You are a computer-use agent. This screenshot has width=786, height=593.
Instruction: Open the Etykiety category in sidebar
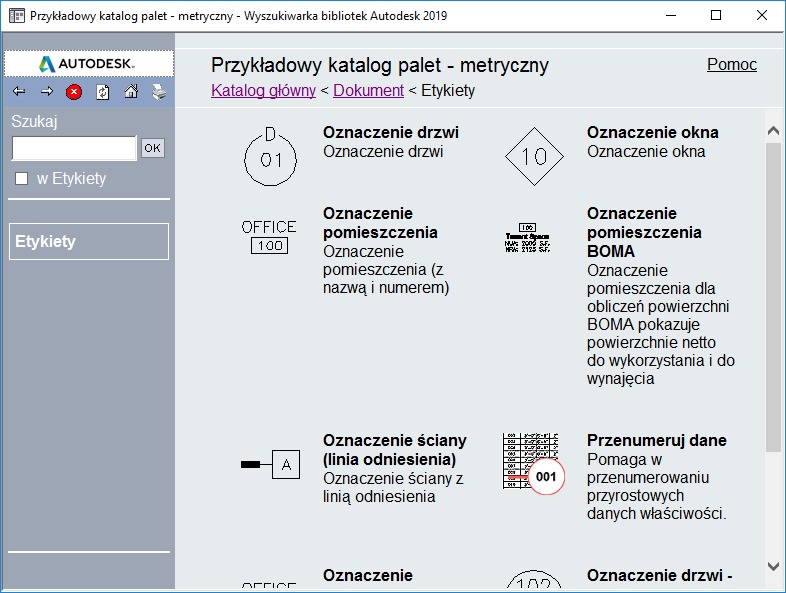click(x=89, y=241)
